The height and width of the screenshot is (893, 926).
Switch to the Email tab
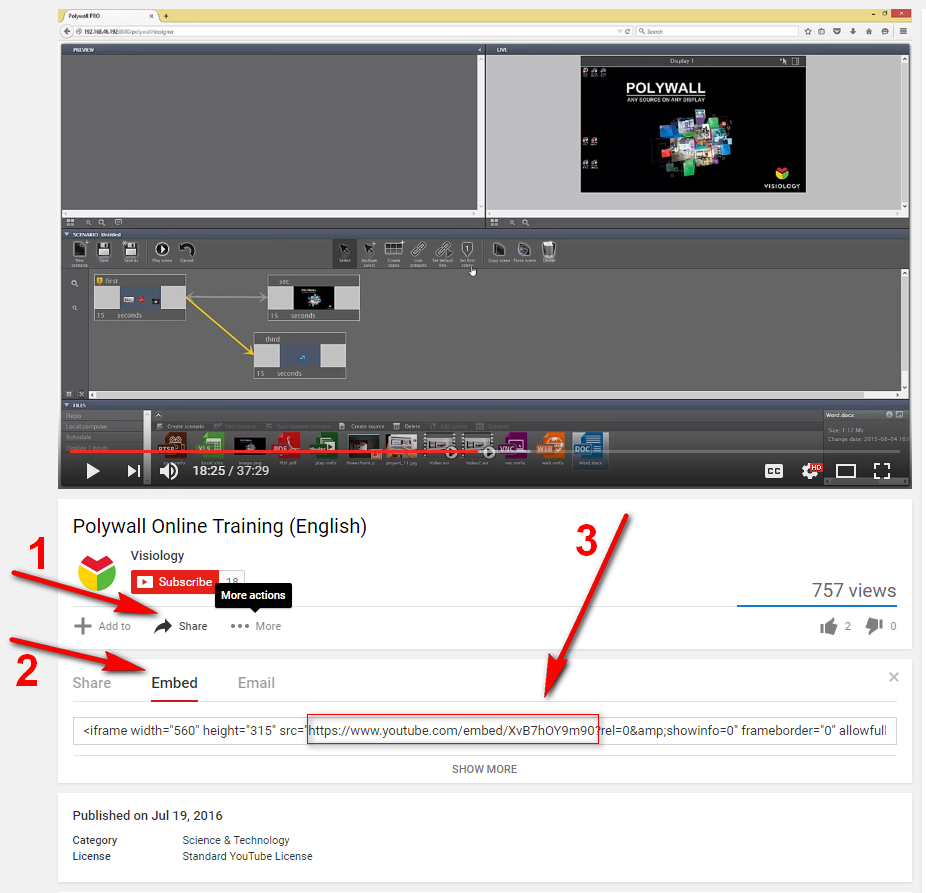point(256,683)
